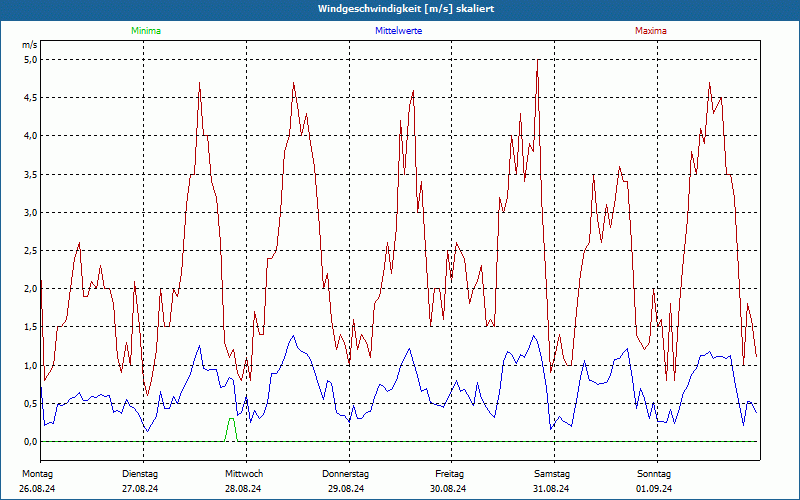Click the 0,0 y-axis value
This screenshot has width=800, height=500.
(x=31, y=442)
